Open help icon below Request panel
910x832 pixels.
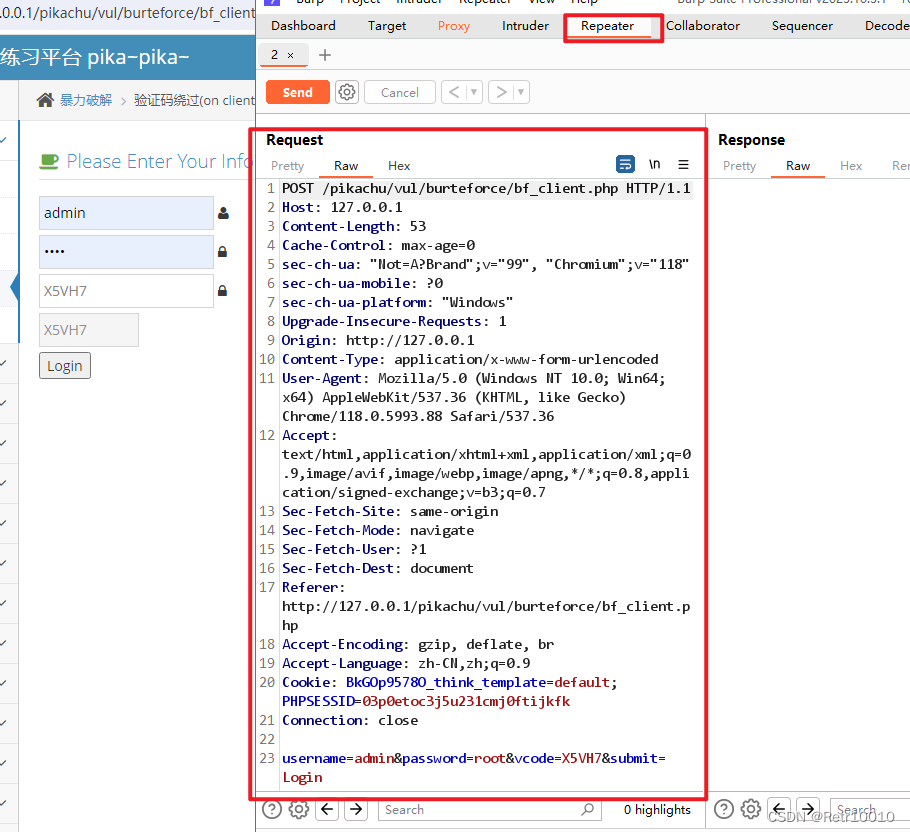[272, 809]
